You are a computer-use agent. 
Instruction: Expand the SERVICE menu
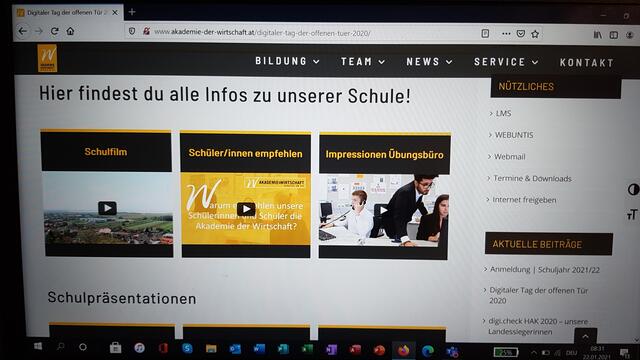(506, 62)
